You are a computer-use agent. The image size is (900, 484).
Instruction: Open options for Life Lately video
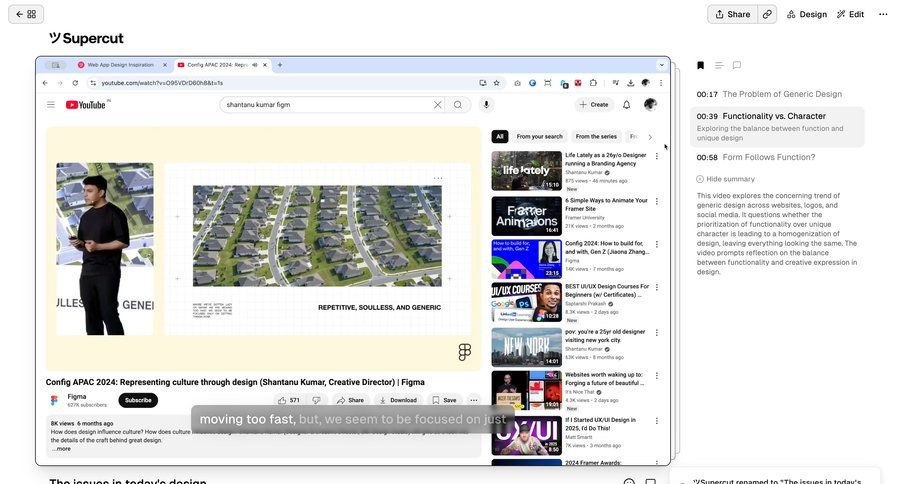657,156
